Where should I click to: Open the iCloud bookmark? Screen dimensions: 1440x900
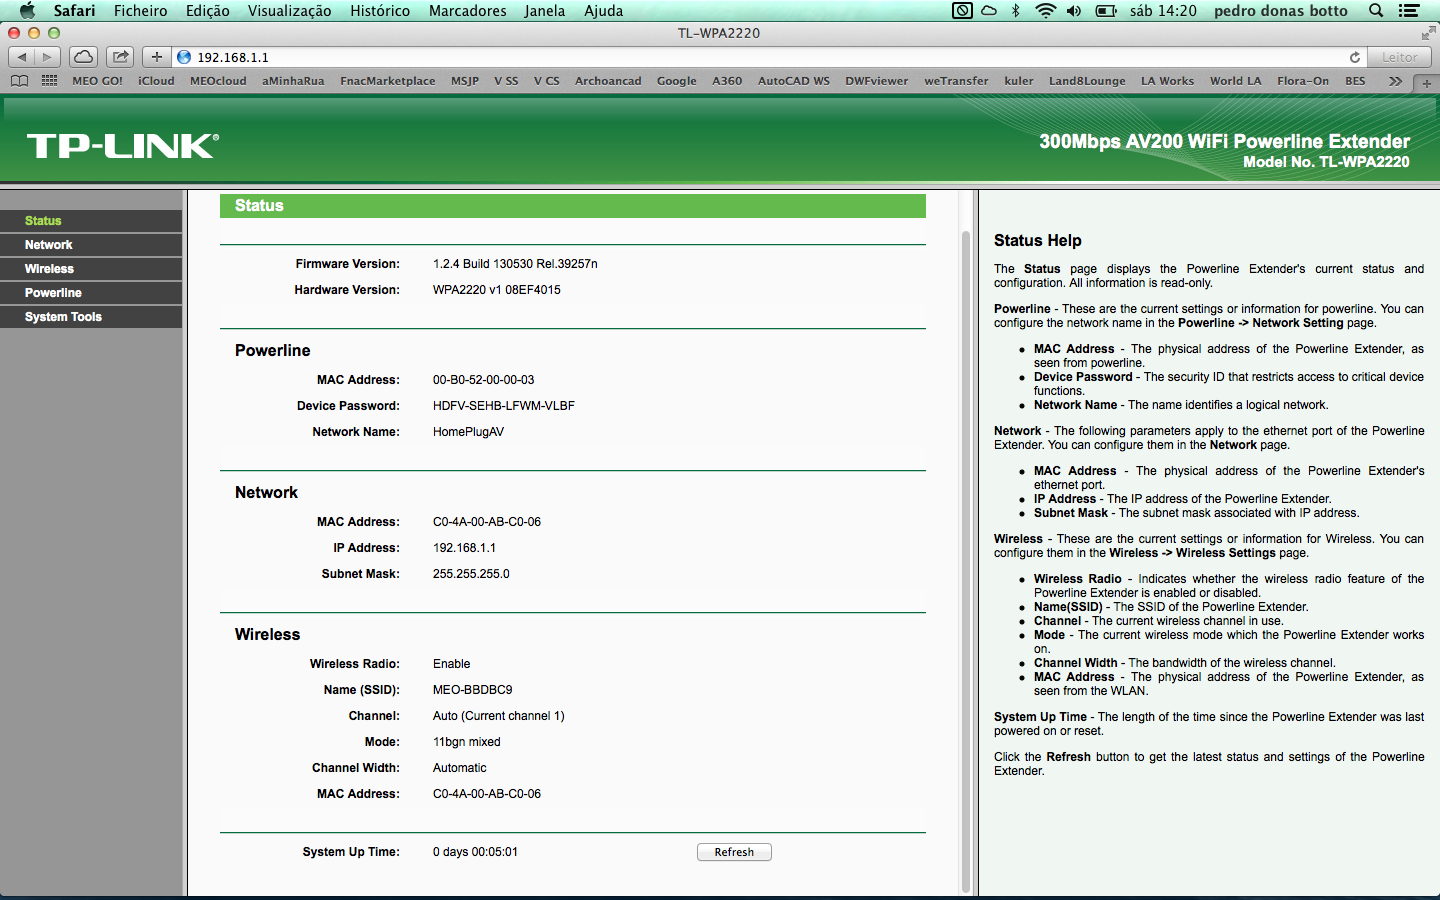tap(156, 81)
